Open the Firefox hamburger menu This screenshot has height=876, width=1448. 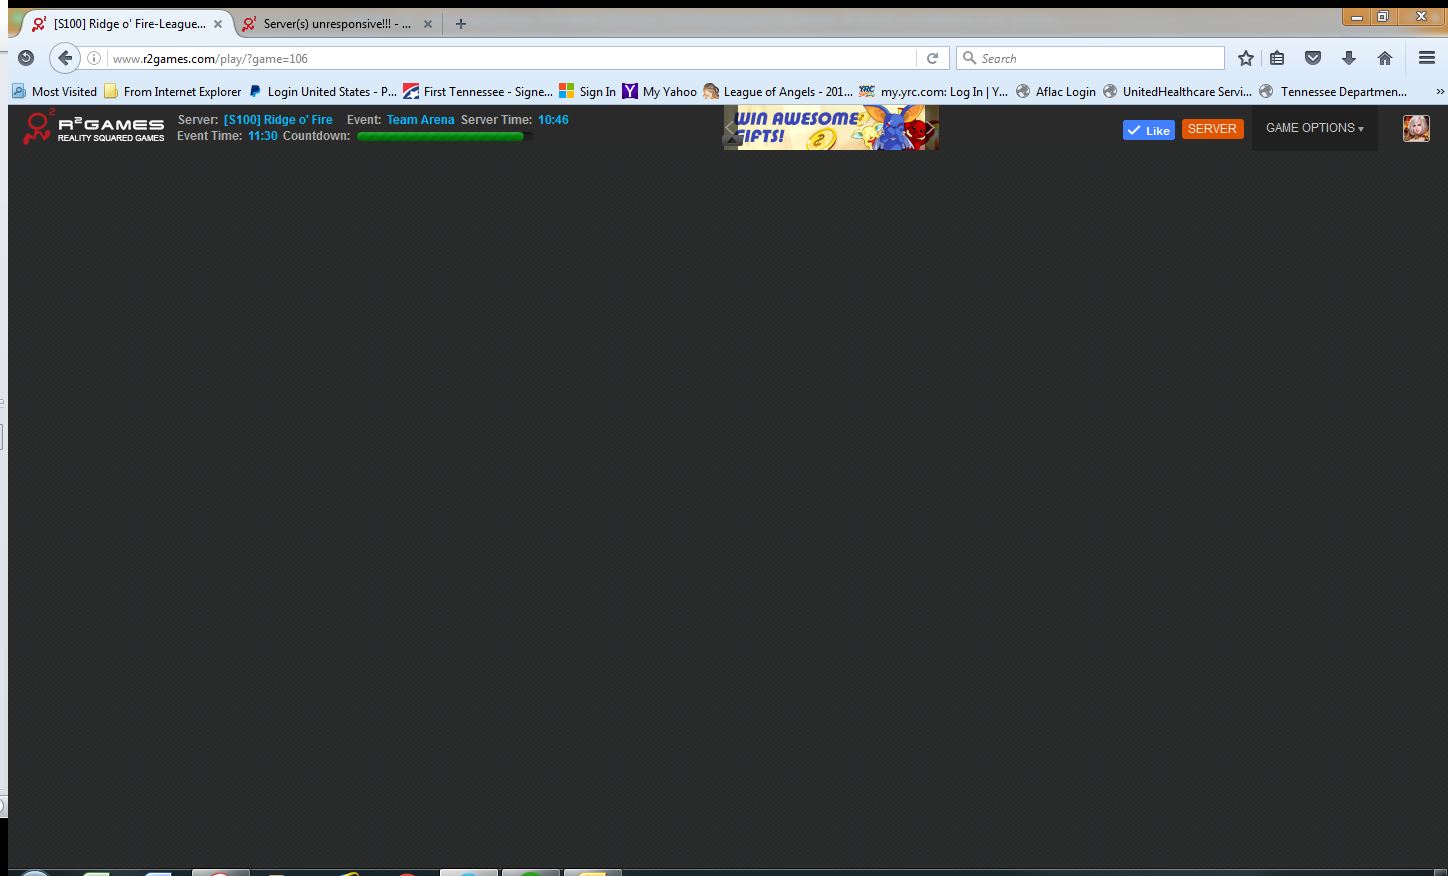[1427, 59]
